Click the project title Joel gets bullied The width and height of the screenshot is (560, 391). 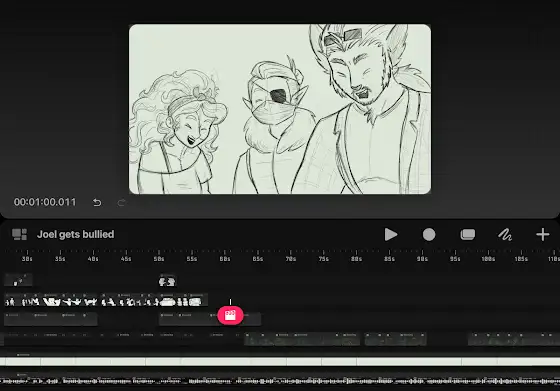tap(76, 234)
